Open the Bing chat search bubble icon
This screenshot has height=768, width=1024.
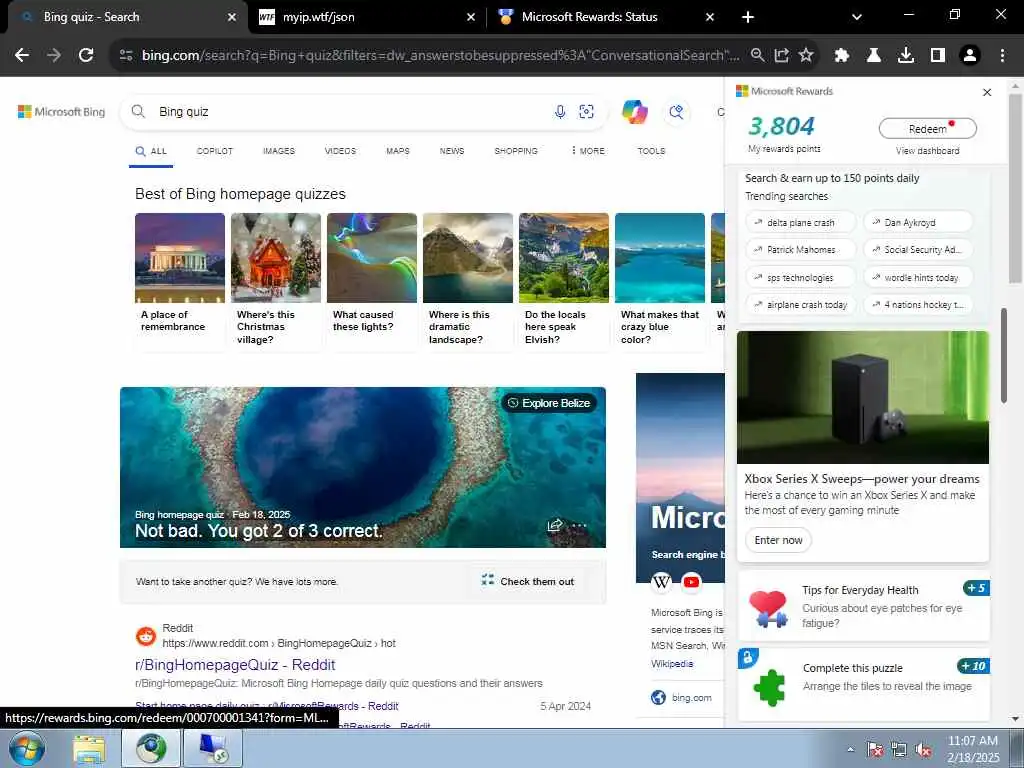[677, 112]
